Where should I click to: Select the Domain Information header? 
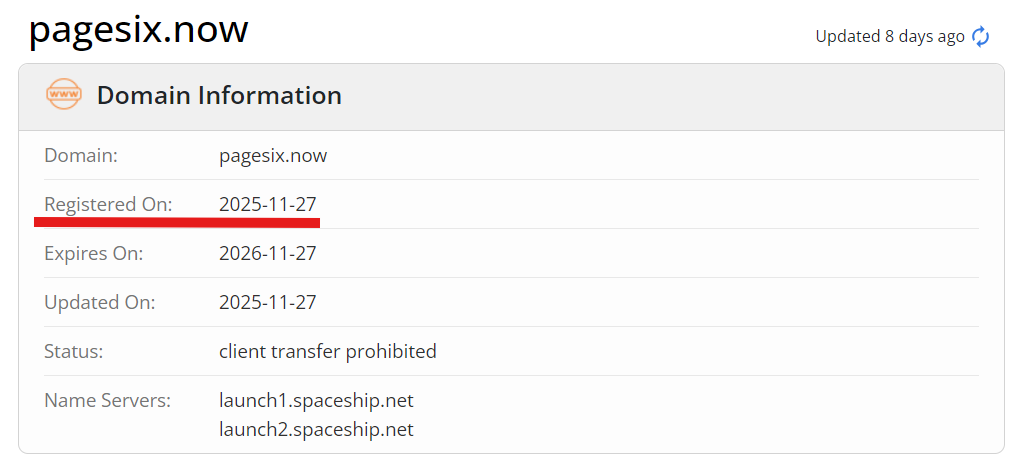click(x=219, y=96)
